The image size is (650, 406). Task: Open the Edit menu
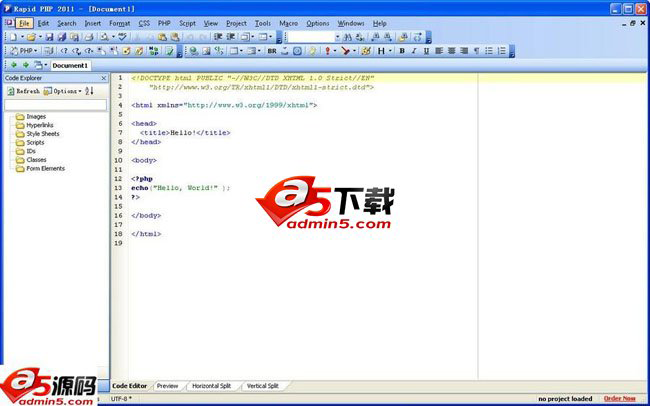[43, 24]
